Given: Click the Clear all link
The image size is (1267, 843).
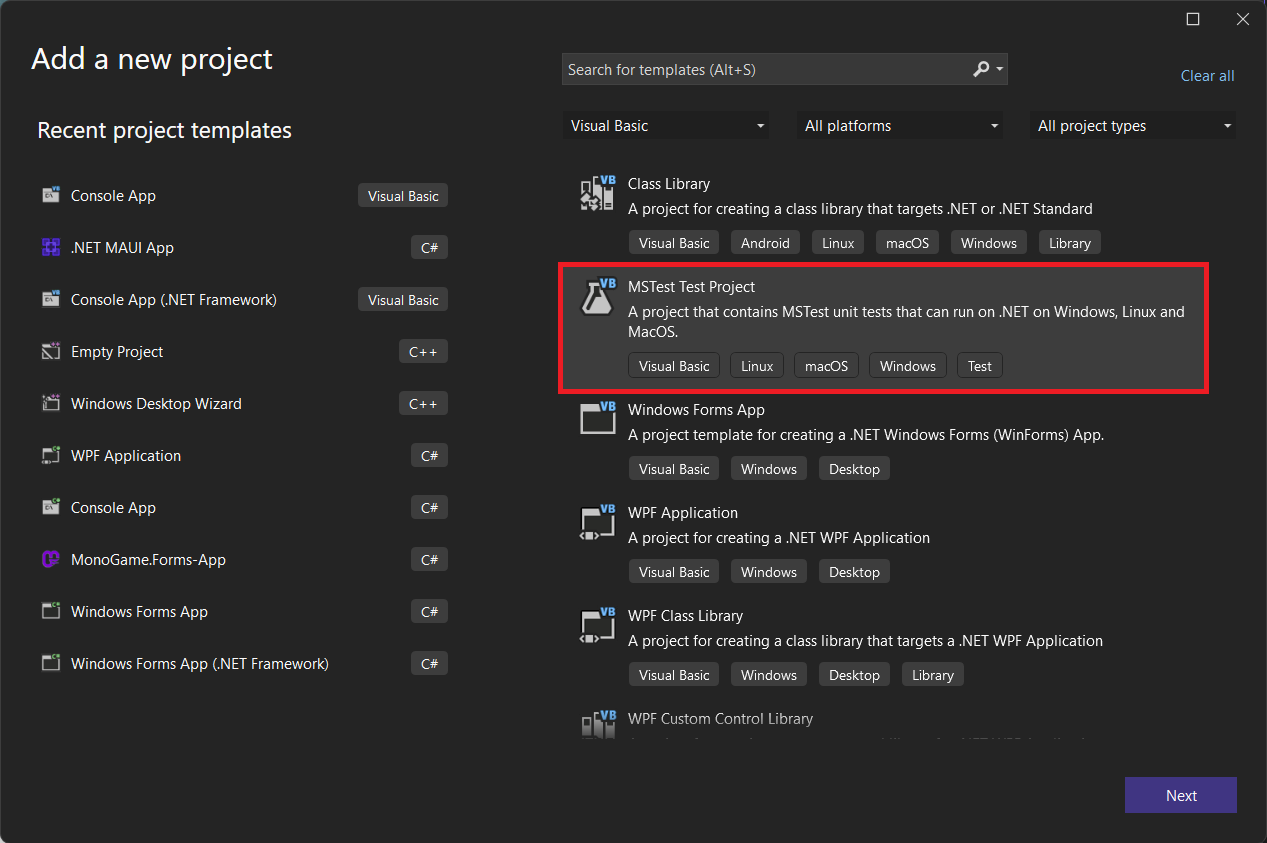Looking at the screenshot, I should coord(1207,76).
